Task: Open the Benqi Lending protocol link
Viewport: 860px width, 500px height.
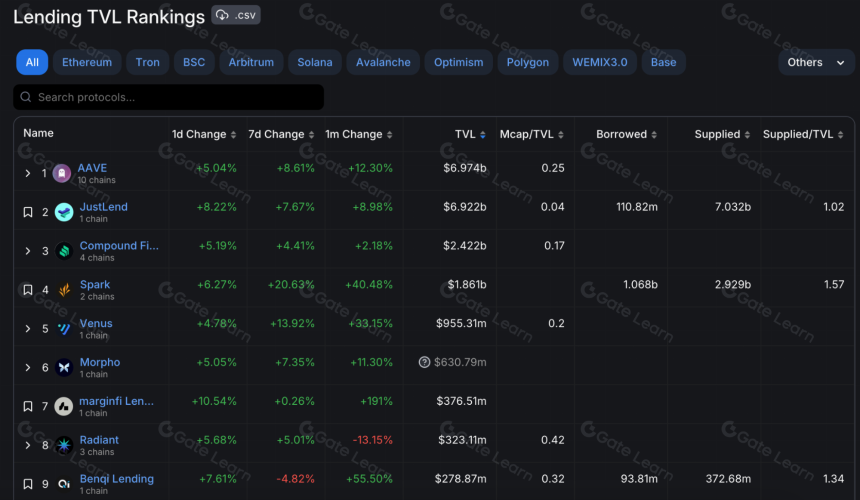Action: tap(117, 479)
